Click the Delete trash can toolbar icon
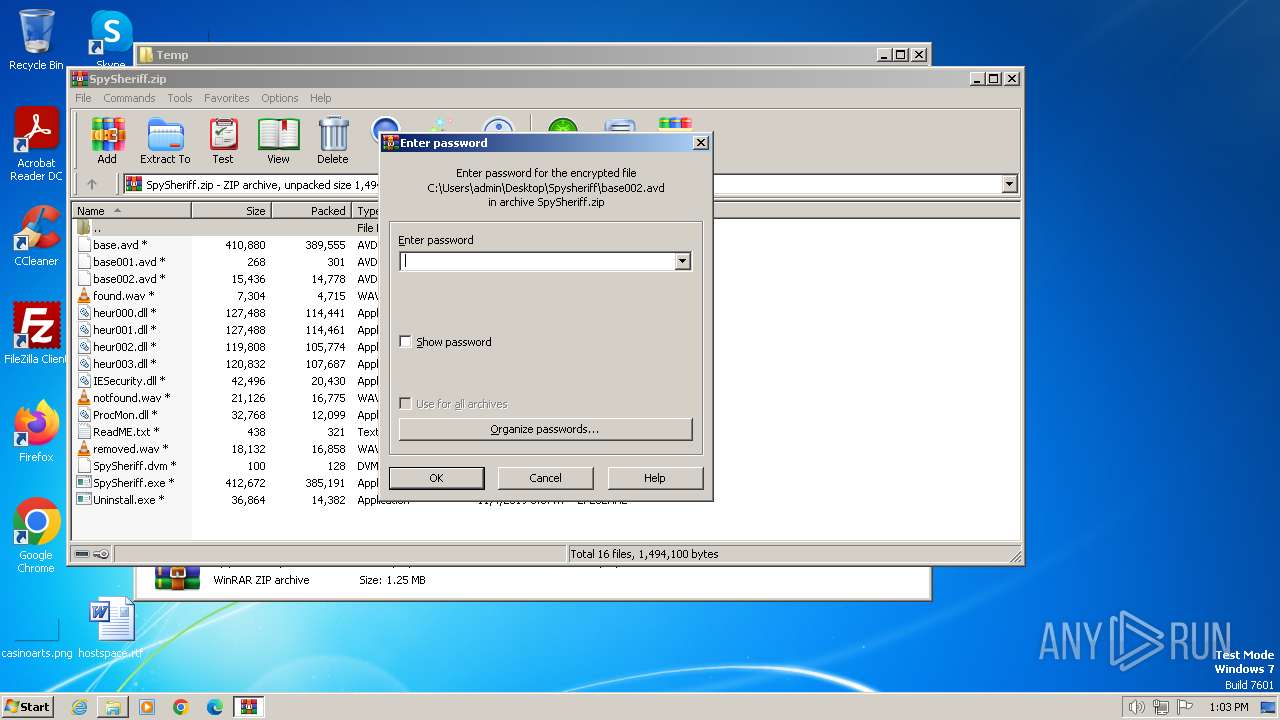 [333, 140]
